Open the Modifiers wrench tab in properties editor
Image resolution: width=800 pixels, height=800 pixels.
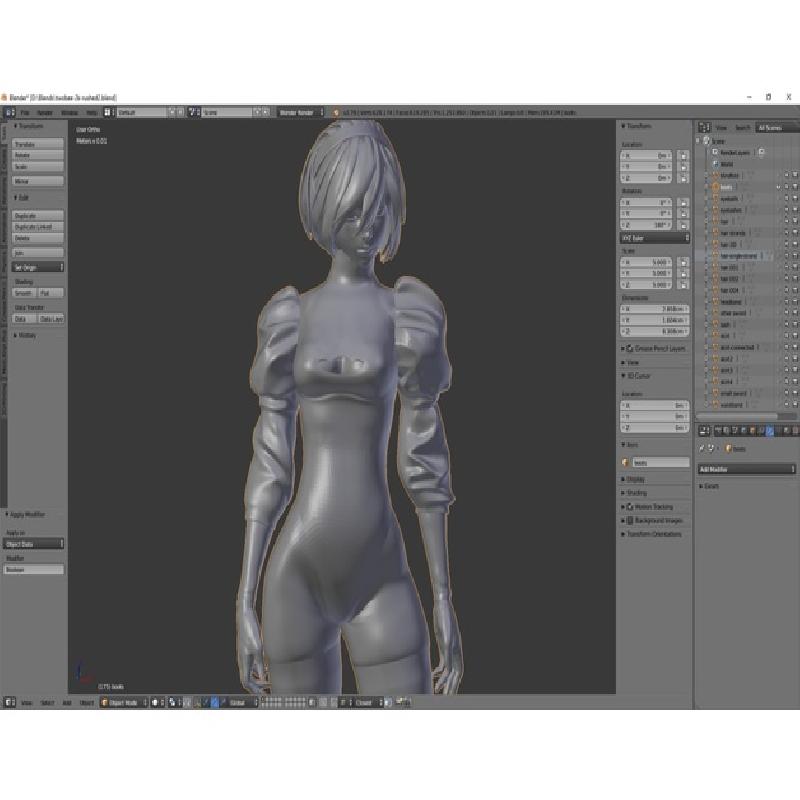coord(770,431)
